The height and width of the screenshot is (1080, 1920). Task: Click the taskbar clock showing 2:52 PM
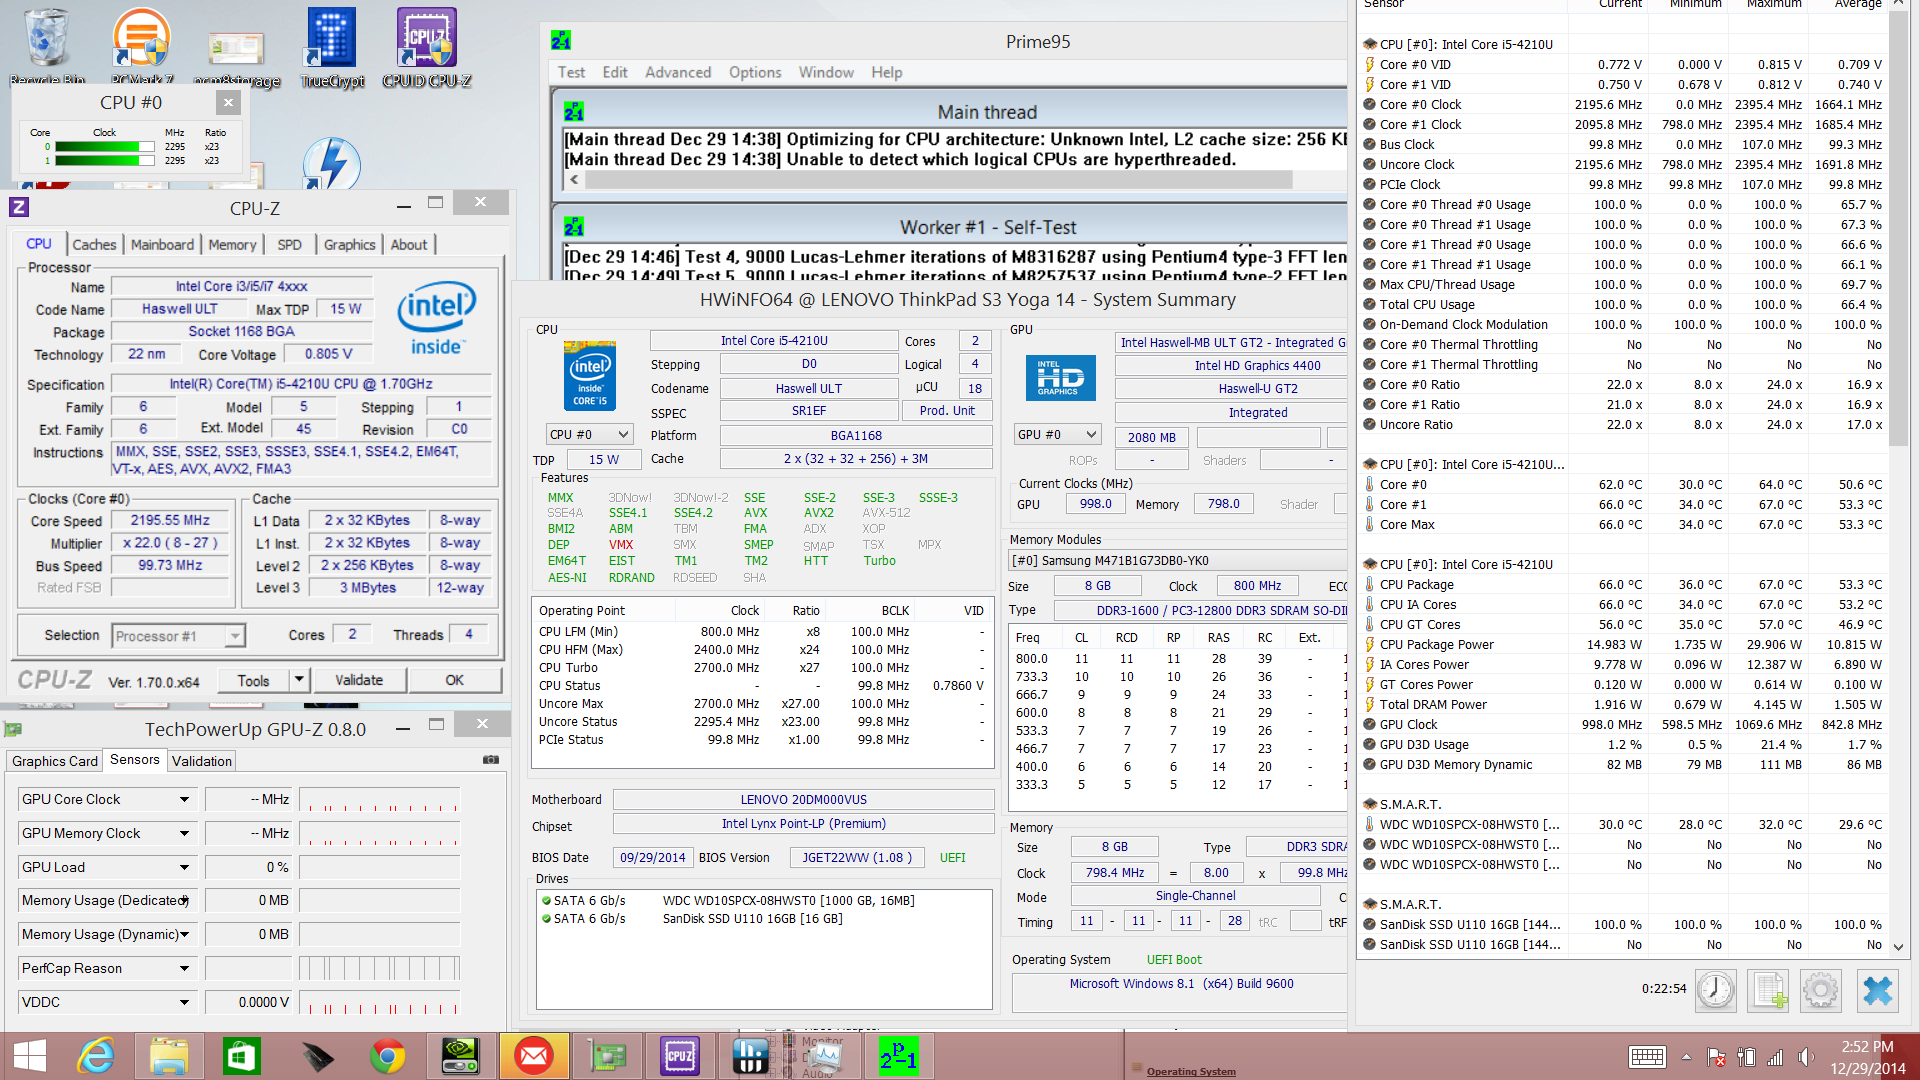pyautogui.click(x=1867, y=1057)
